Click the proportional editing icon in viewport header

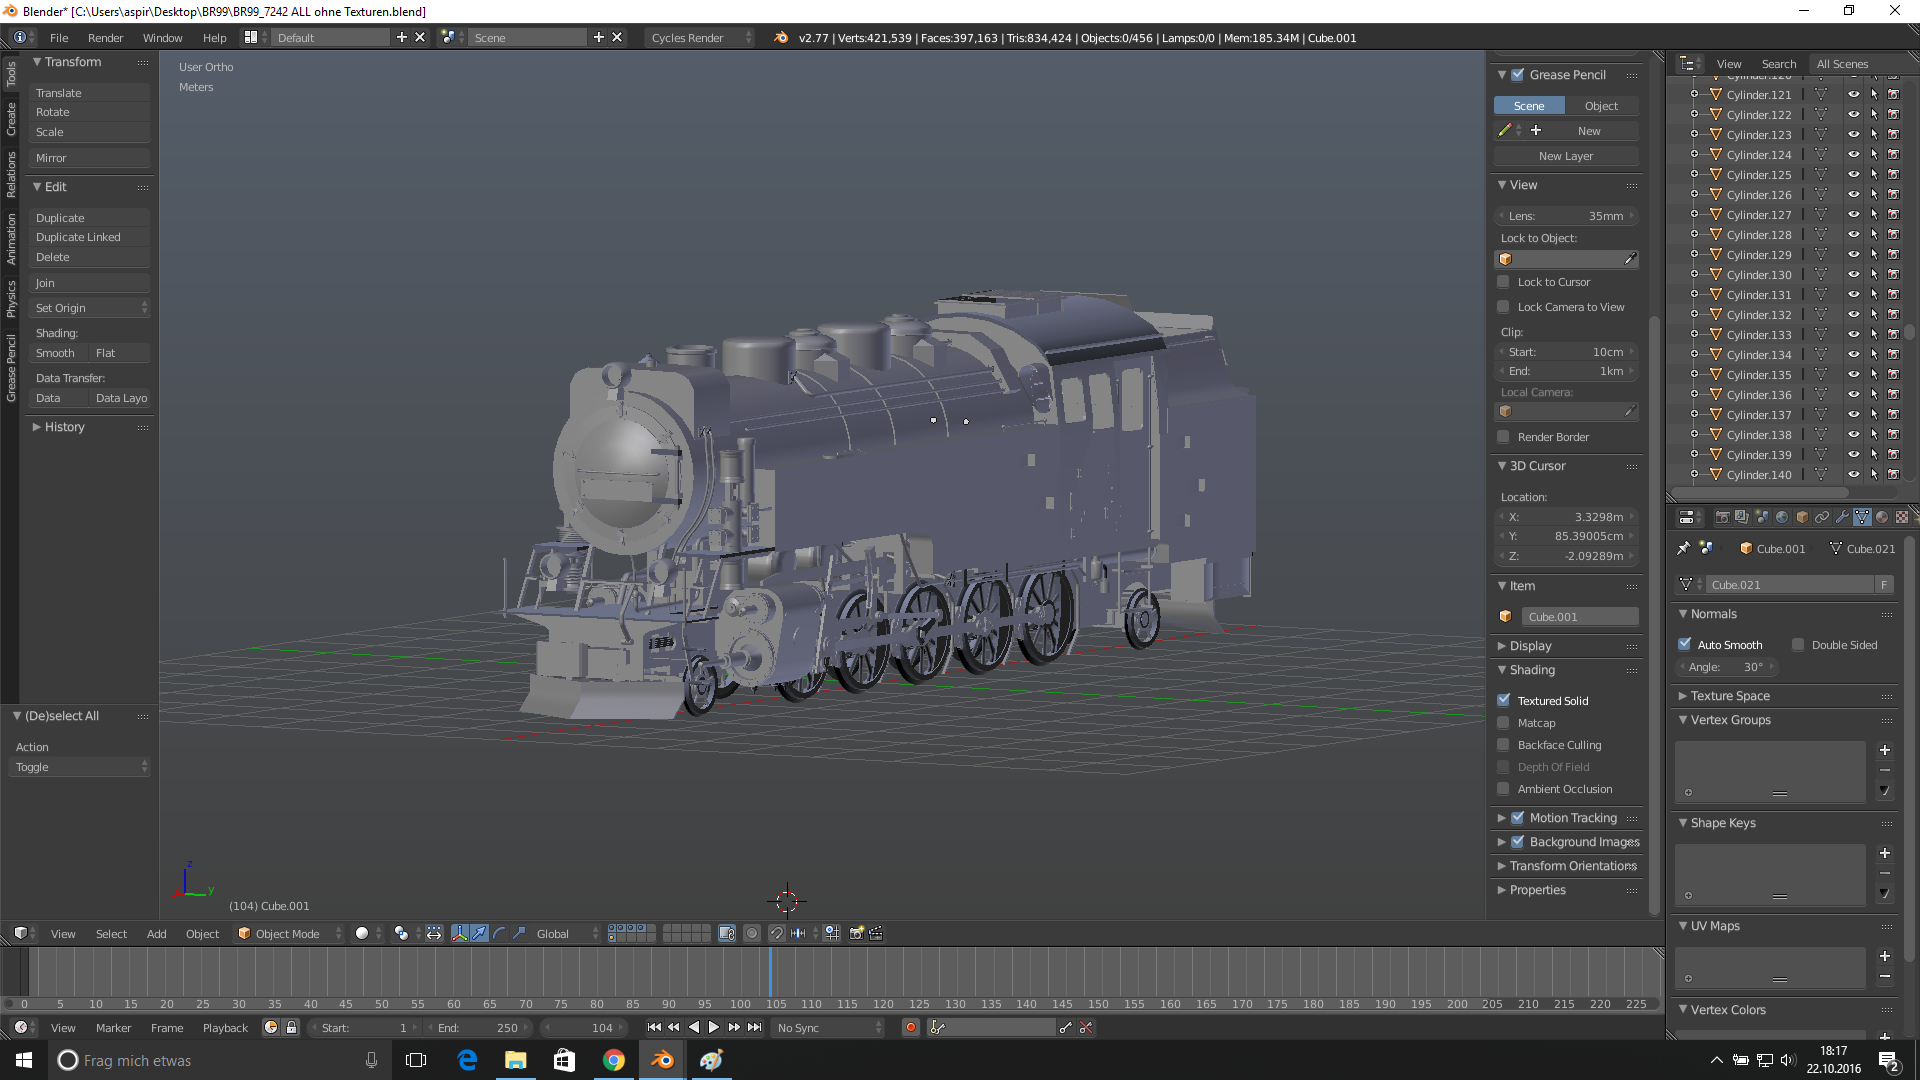(752, 933)
